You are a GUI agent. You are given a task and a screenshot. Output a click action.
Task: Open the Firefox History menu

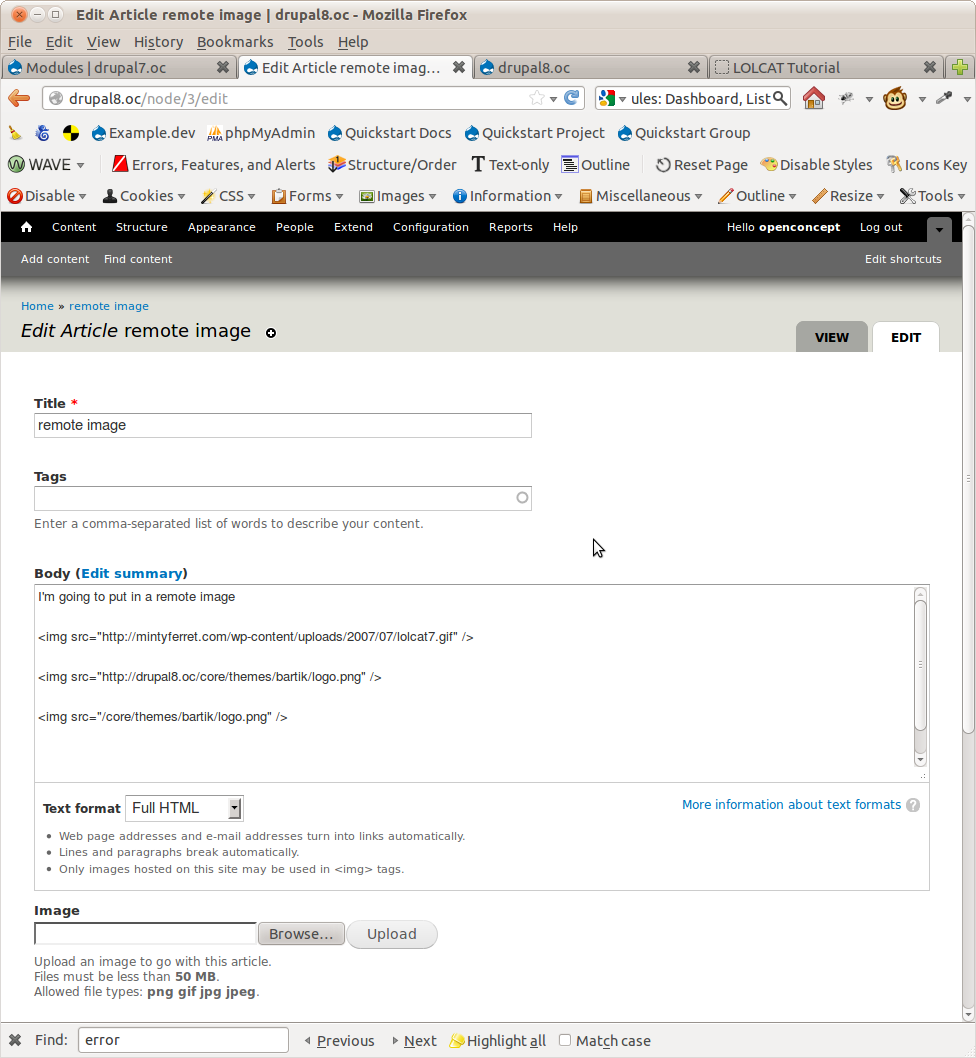click(159, 42)
